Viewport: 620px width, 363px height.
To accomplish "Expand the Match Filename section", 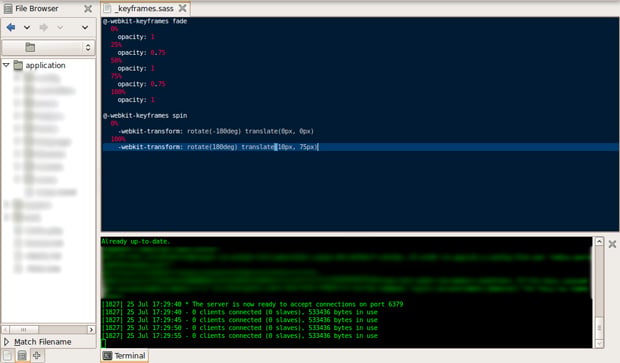I will point(6,341).
